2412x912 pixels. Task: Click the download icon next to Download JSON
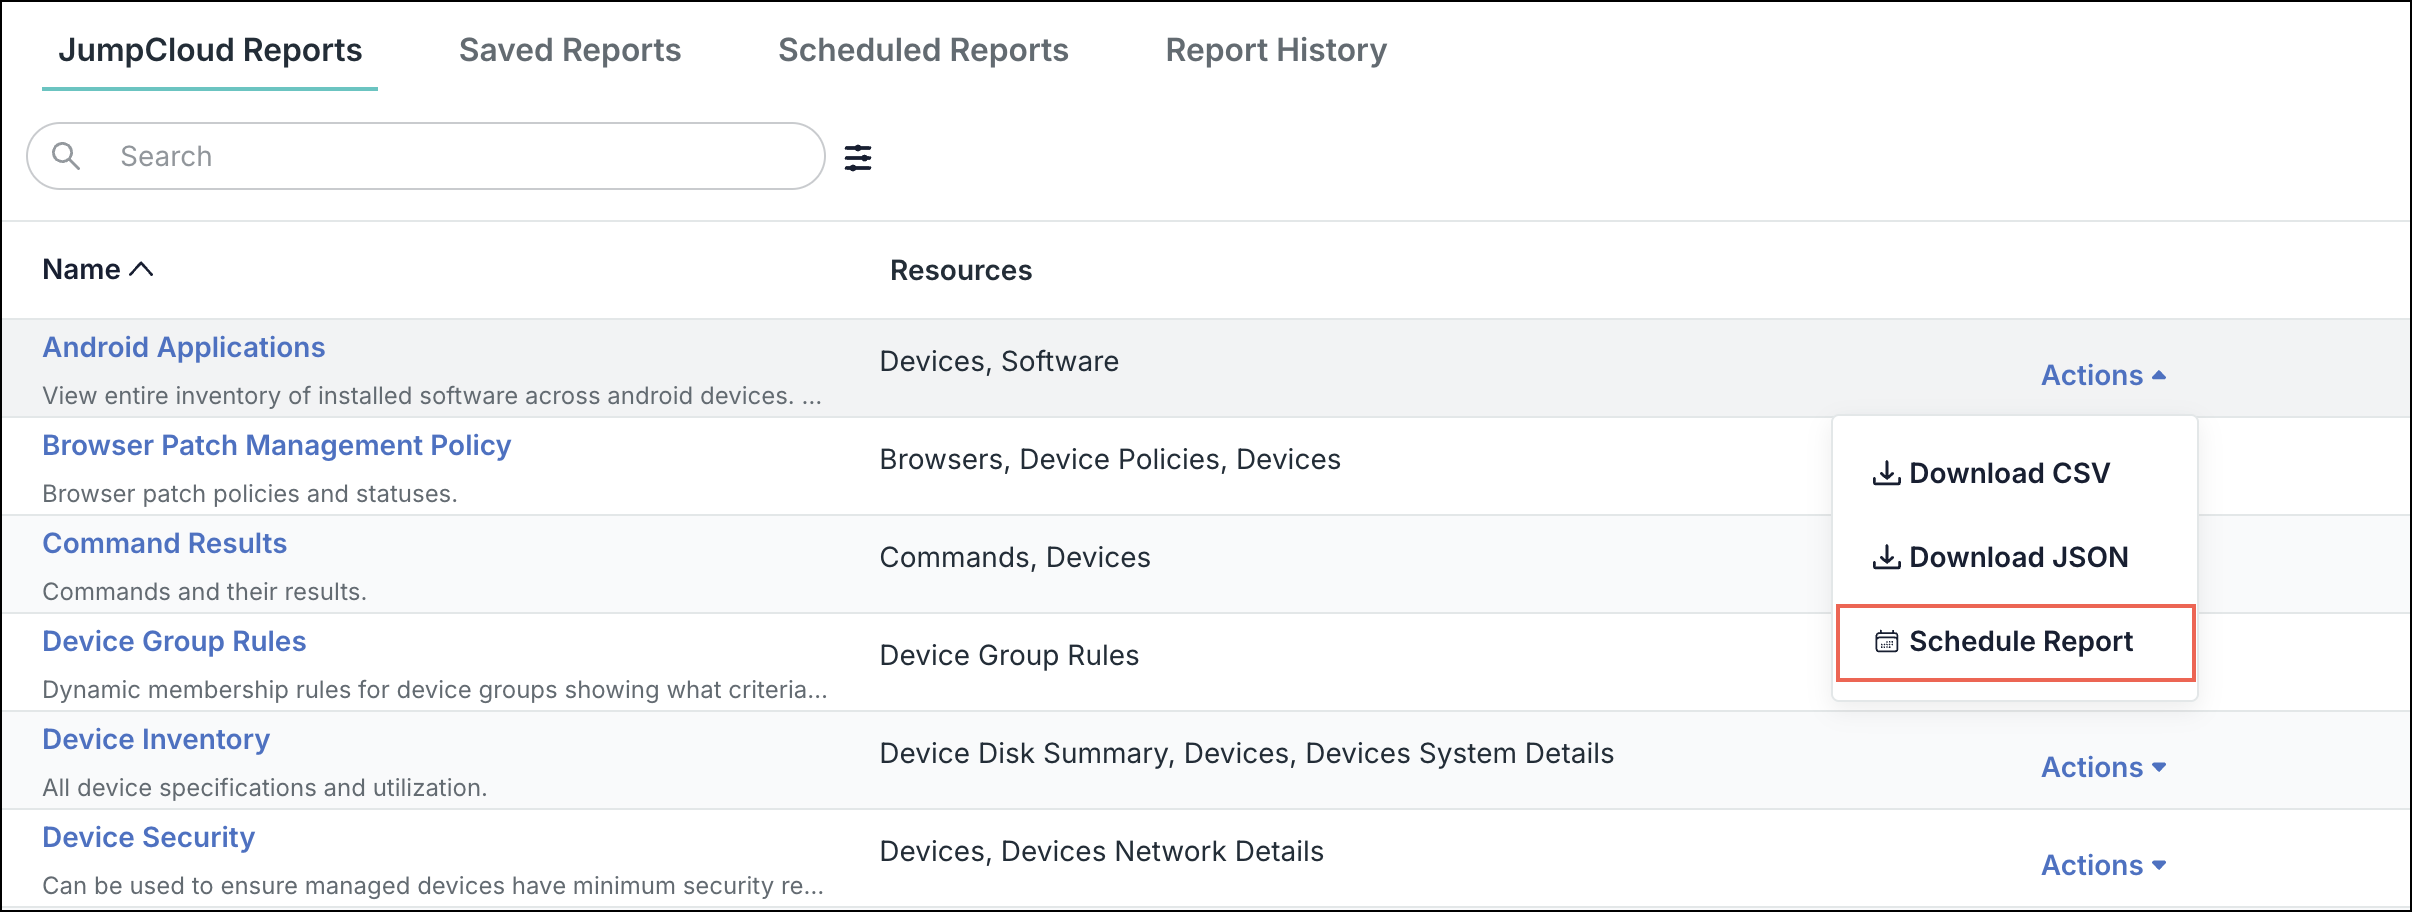(1888, 556)
